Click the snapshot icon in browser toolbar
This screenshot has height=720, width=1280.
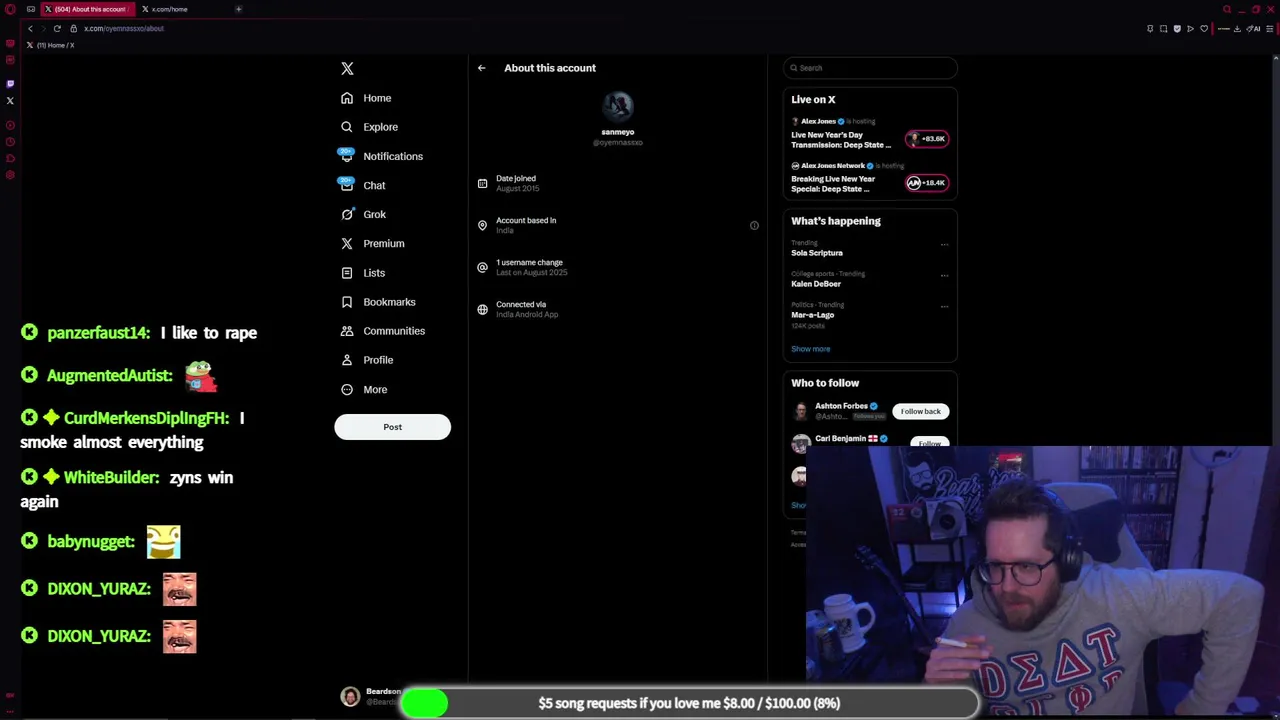(1163, 29)
